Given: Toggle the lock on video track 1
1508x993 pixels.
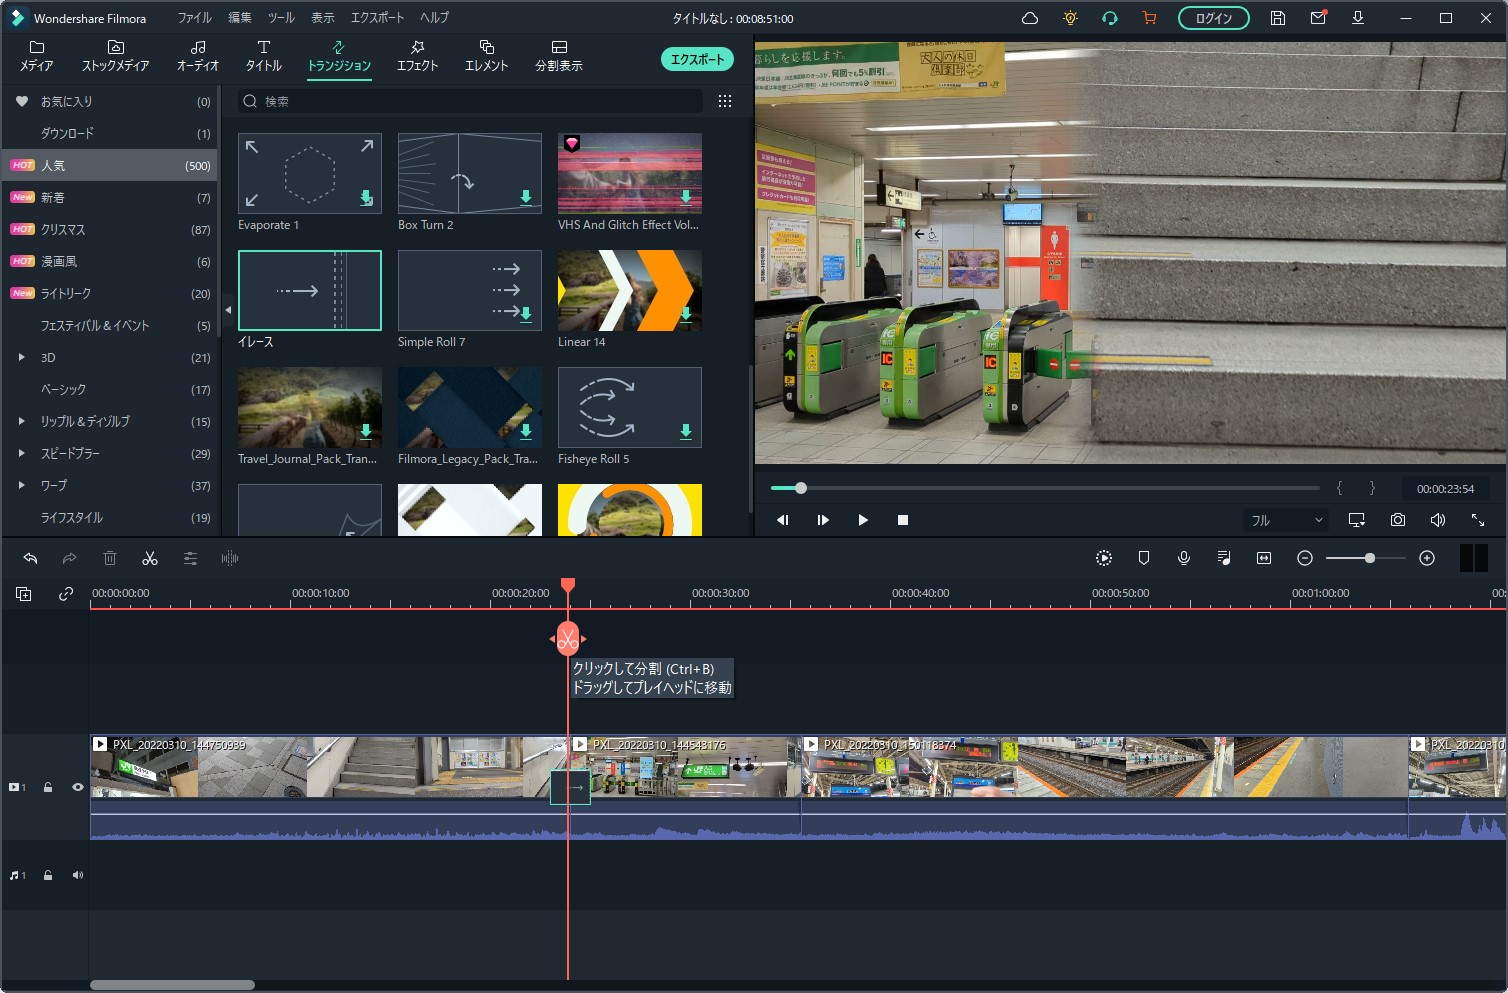Looking at the screenshot, I should 47,787.
